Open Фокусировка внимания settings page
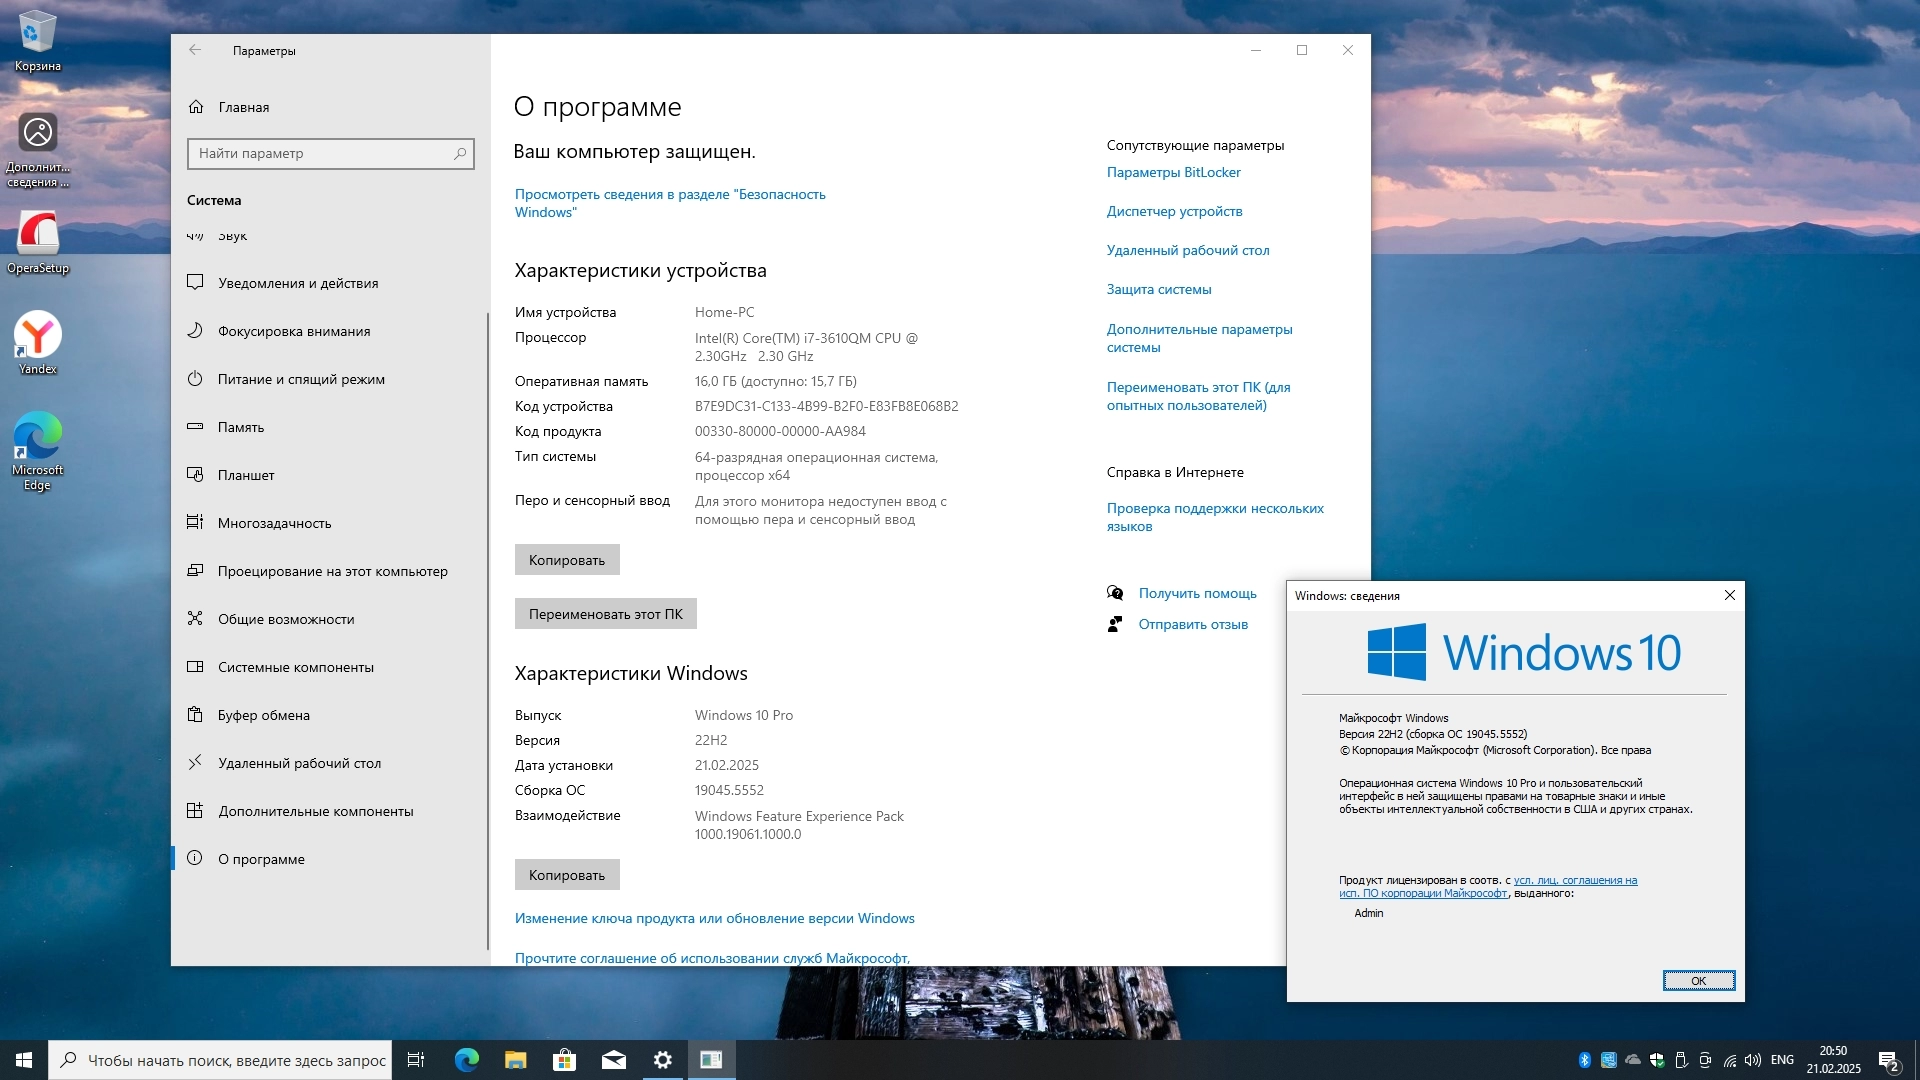 click(x=293, y=331)
